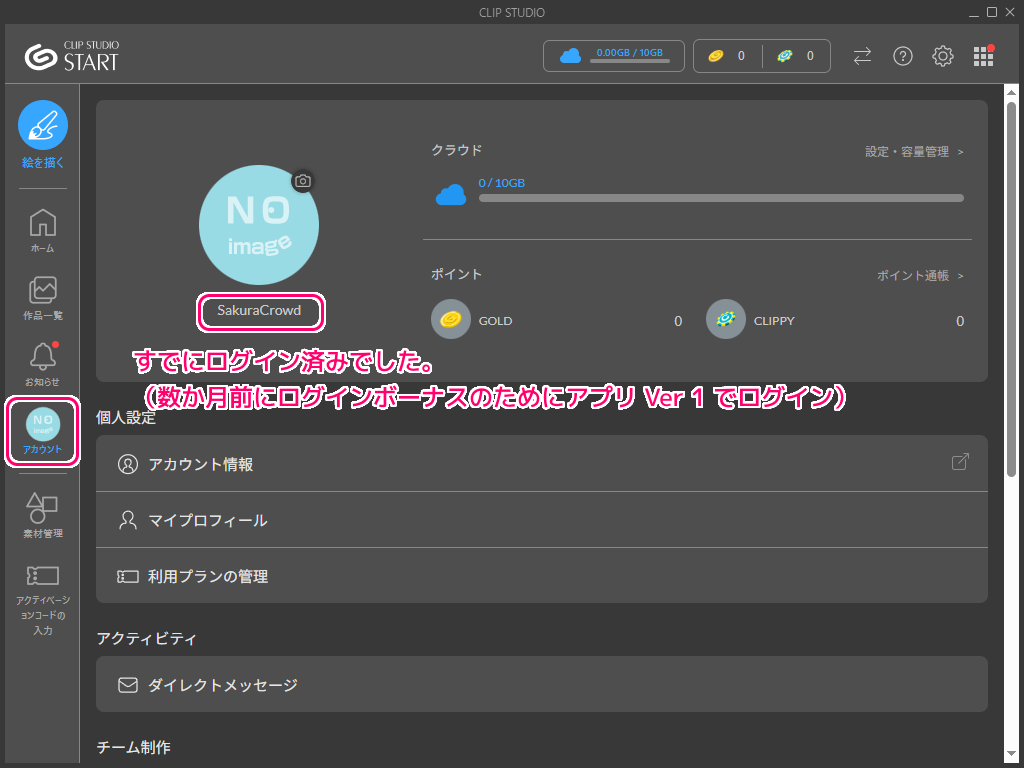Image resolution: width=1024 pixels, height=768 pixels.
Task: Open アクティベーションコードの入力 in sidebar
Action: 42,600
